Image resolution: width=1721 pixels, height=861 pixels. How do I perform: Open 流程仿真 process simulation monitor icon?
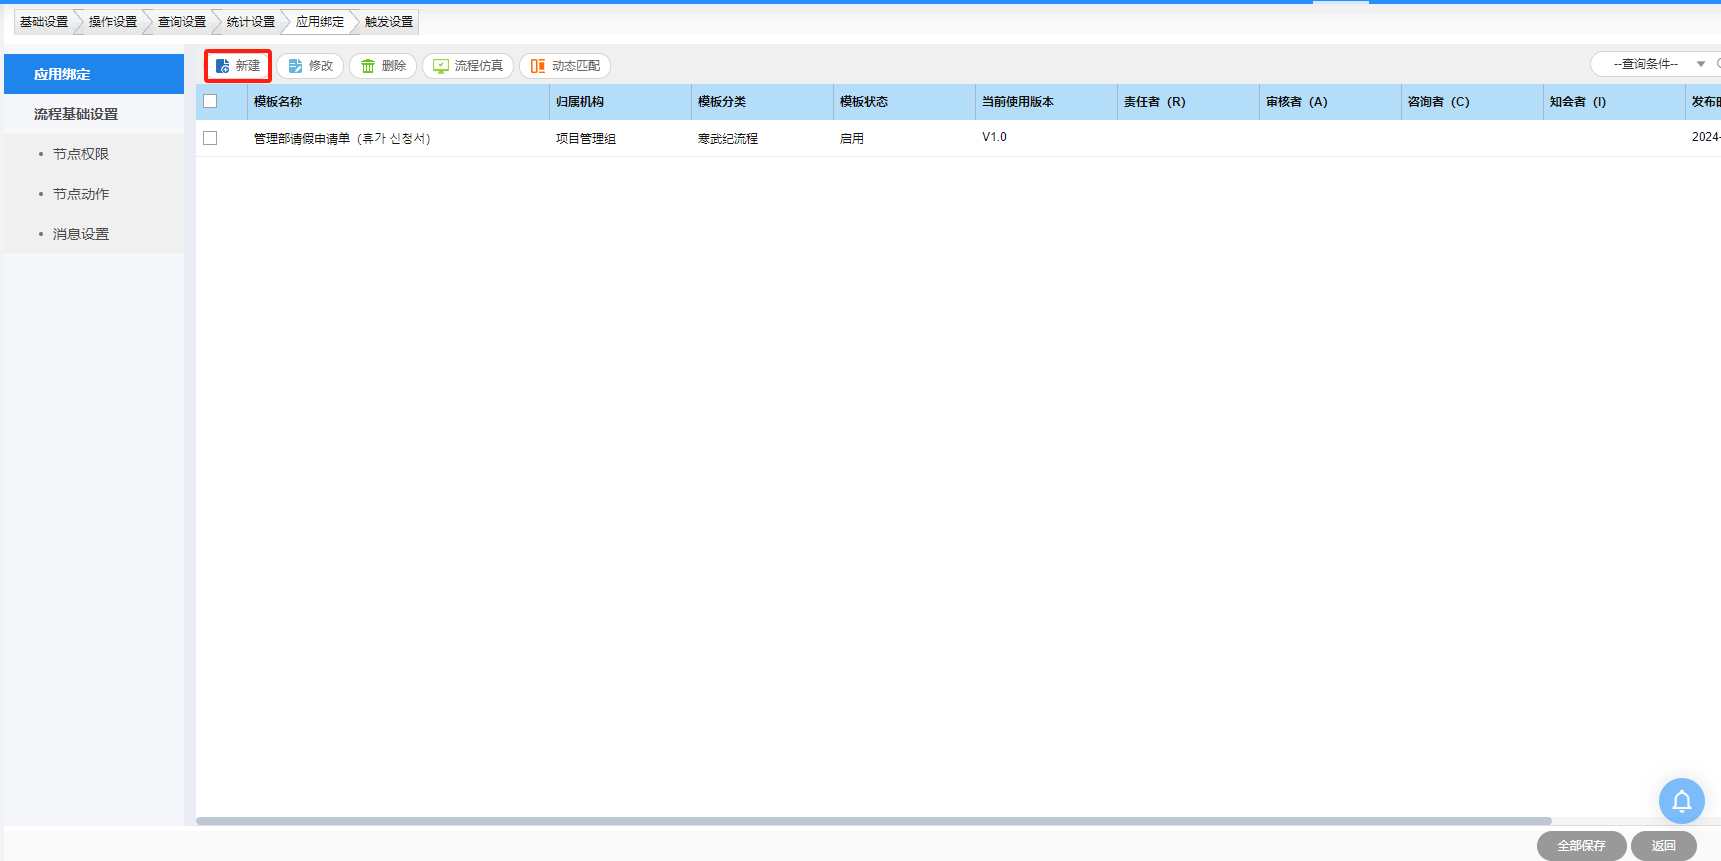click(x=441, y=66)
